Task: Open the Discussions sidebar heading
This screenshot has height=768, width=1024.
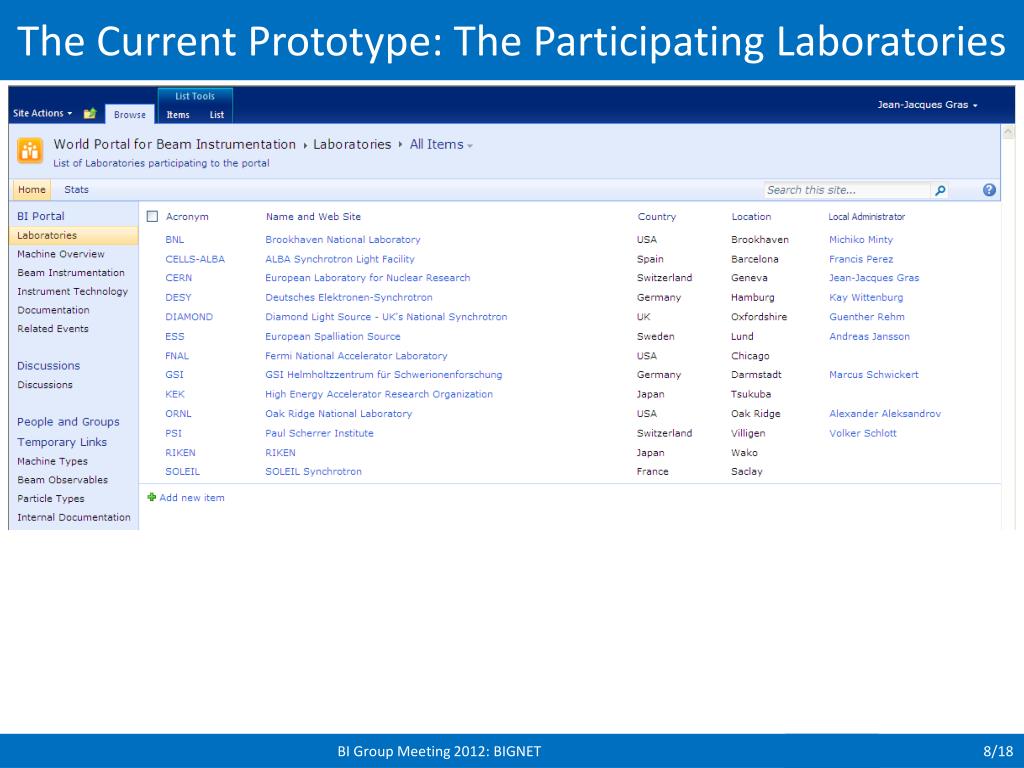Action: [x=48, y=366]
